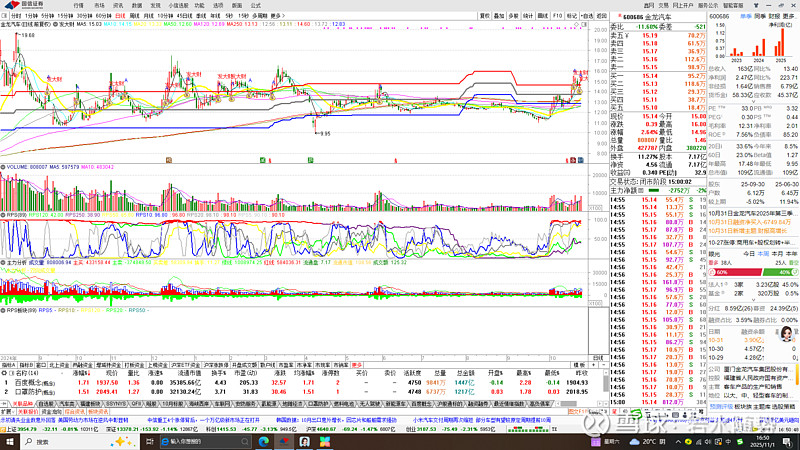The image size is (800, 450).
Task: Click the weather 20°C tray icon
Action: (647, 442)
